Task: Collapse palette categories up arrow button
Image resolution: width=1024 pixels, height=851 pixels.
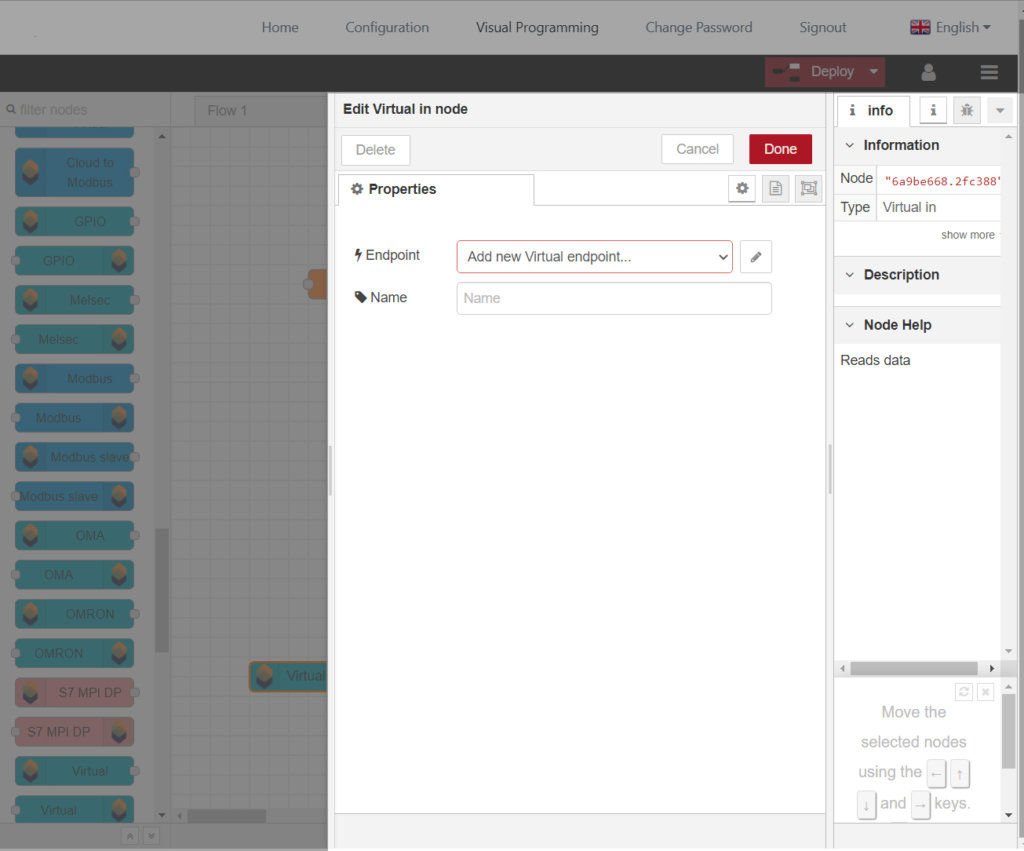Action: 130,836
